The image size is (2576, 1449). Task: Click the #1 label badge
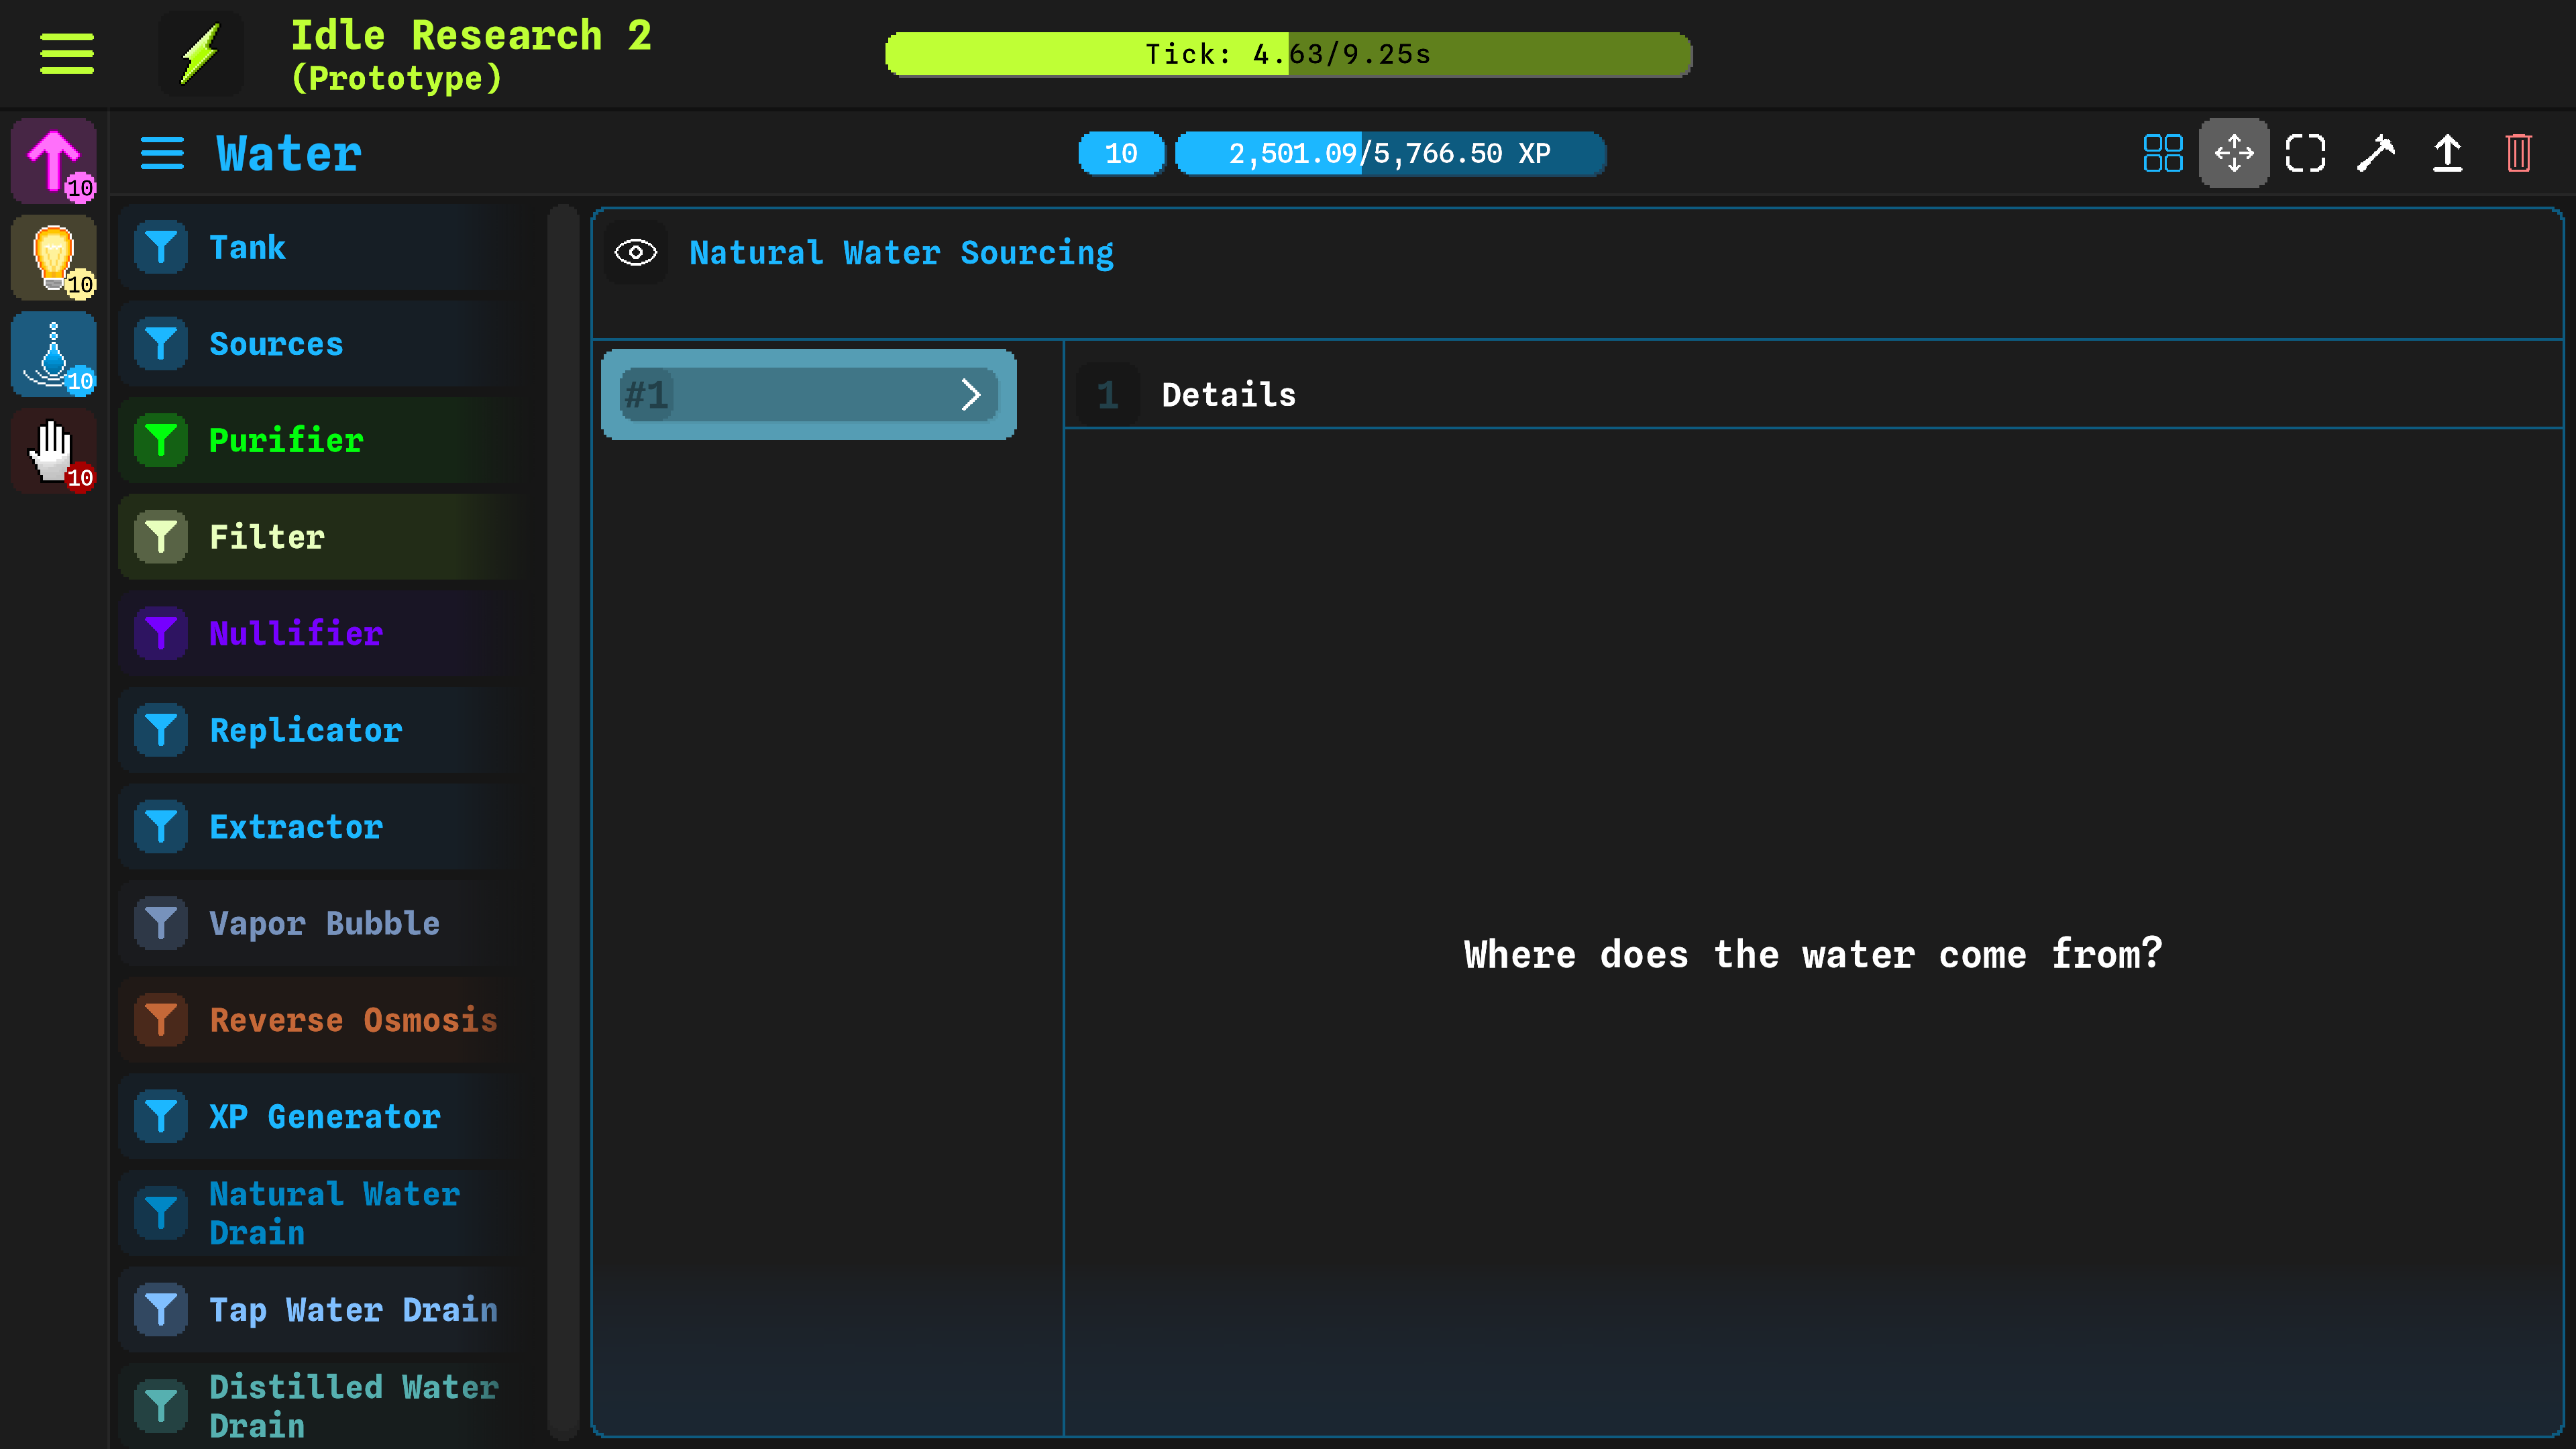click(x=646, y=395)
